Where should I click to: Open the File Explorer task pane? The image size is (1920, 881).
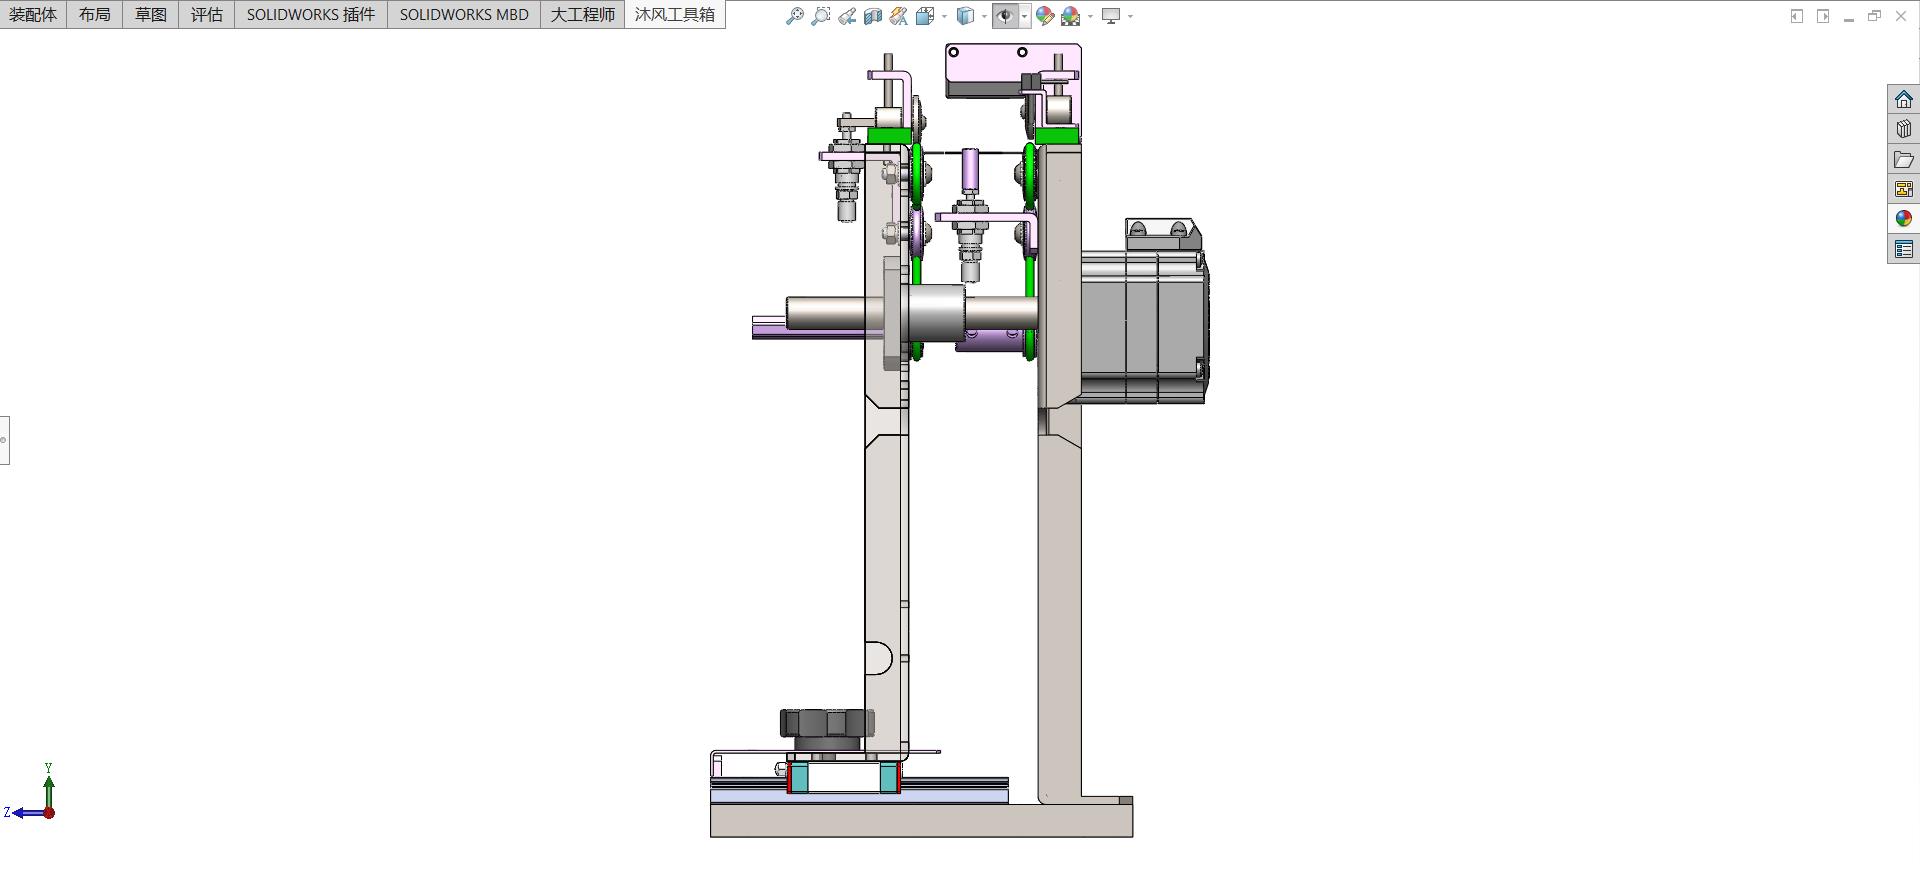[1904, 159]
